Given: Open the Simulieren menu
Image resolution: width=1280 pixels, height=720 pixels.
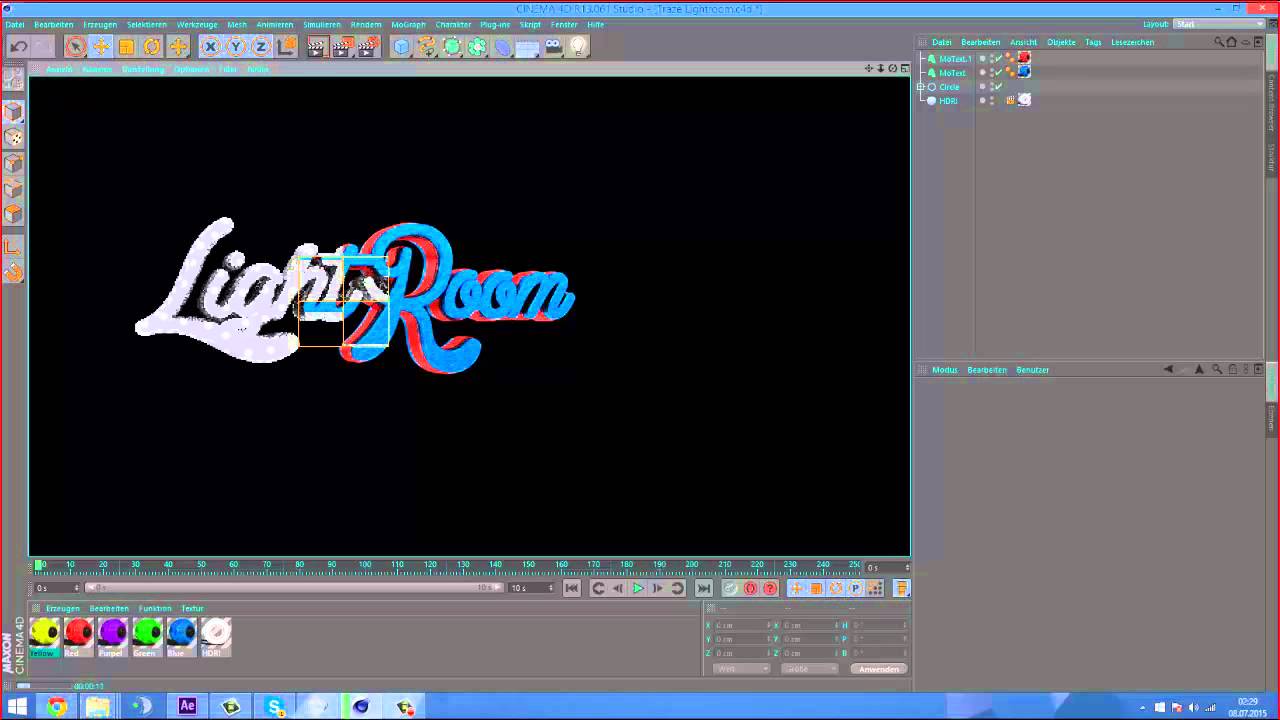Looking at the screenshot, I should pos(322,24).
